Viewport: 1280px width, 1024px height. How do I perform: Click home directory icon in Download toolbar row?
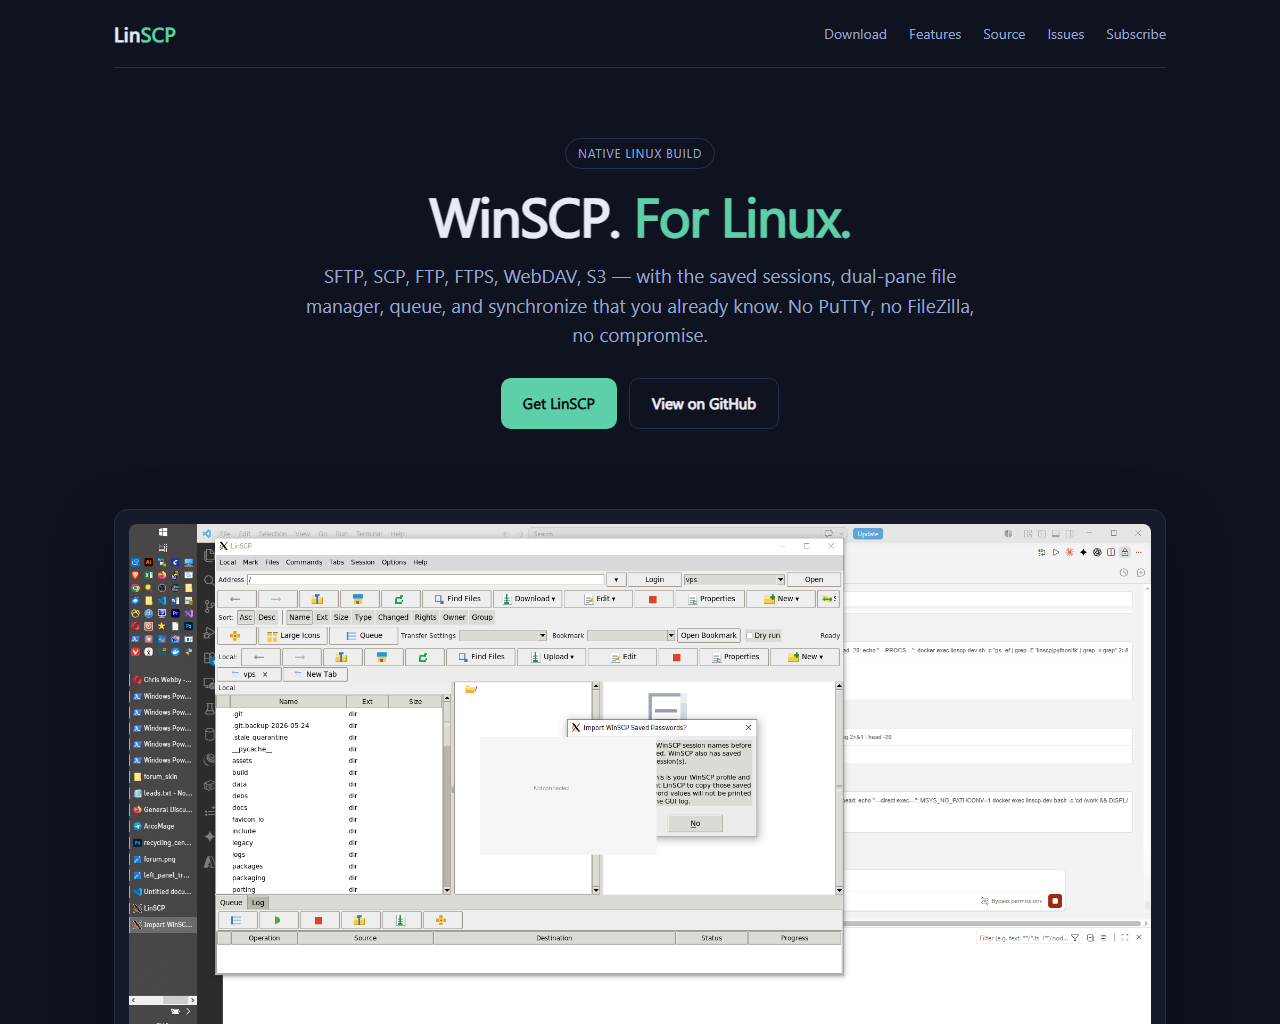click(x=358, y=599)
